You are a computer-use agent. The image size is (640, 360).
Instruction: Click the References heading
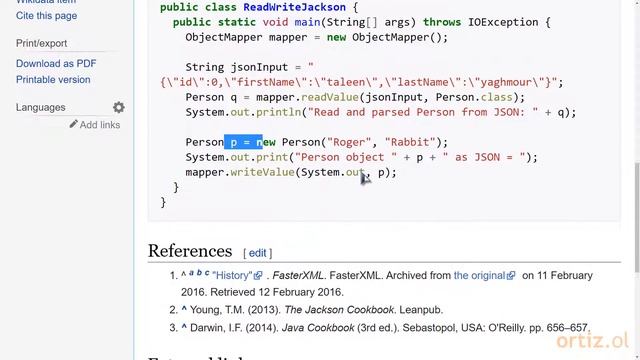190,251
